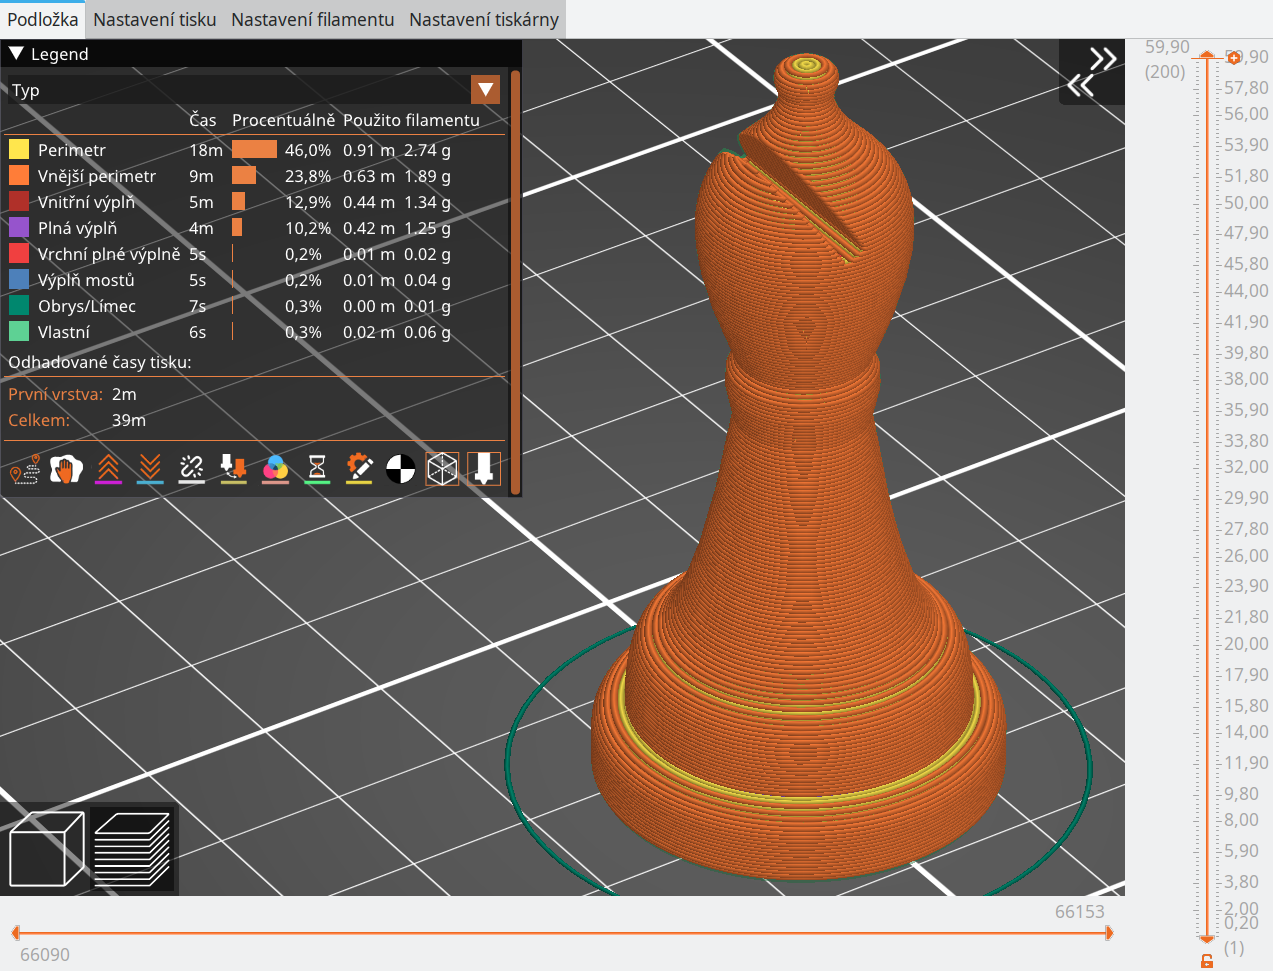The height and width of the screenshot is (971, 1273).
Task: Toggle travel moves visibility icon
Action: click(24, 468)
